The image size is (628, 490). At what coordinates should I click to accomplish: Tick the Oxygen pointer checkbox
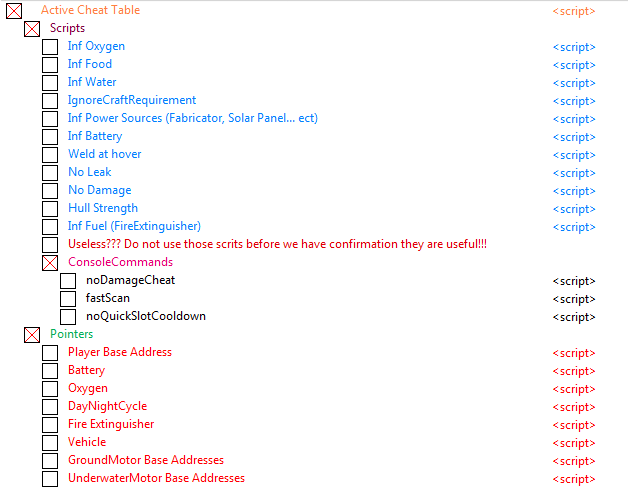coord(50,389)
